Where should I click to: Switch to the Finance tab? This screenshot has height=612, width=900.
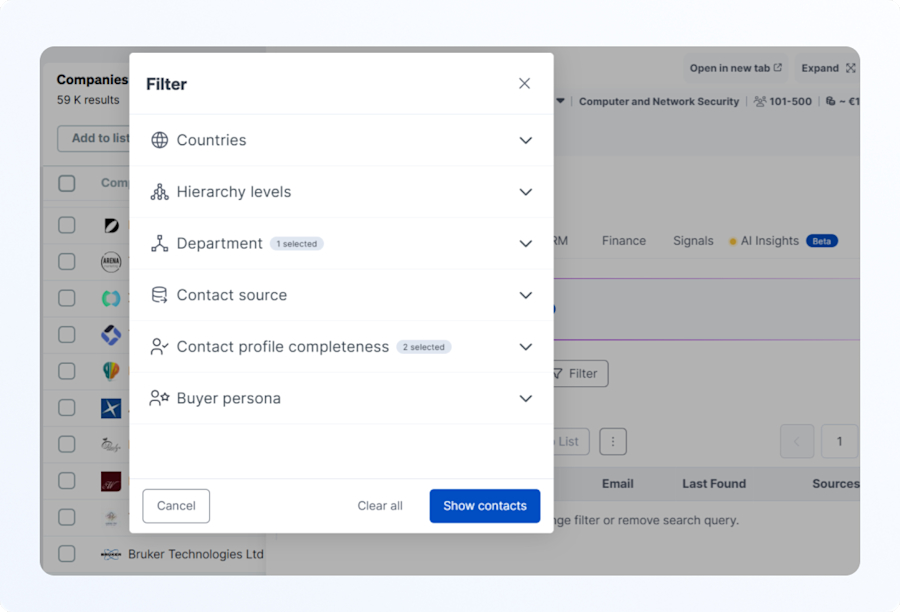pos(624,241)
